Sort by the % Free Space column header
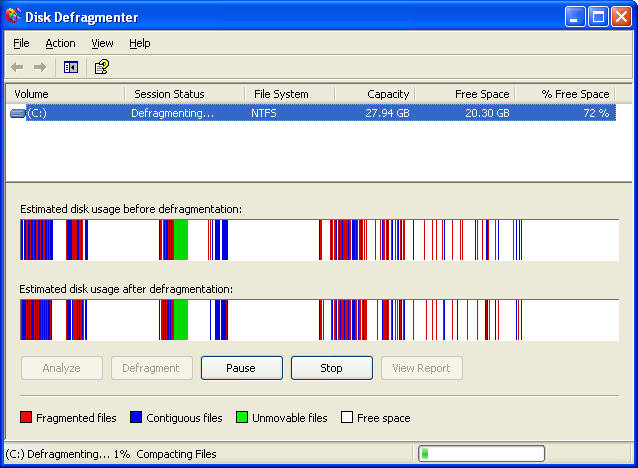 click(565, 94)
